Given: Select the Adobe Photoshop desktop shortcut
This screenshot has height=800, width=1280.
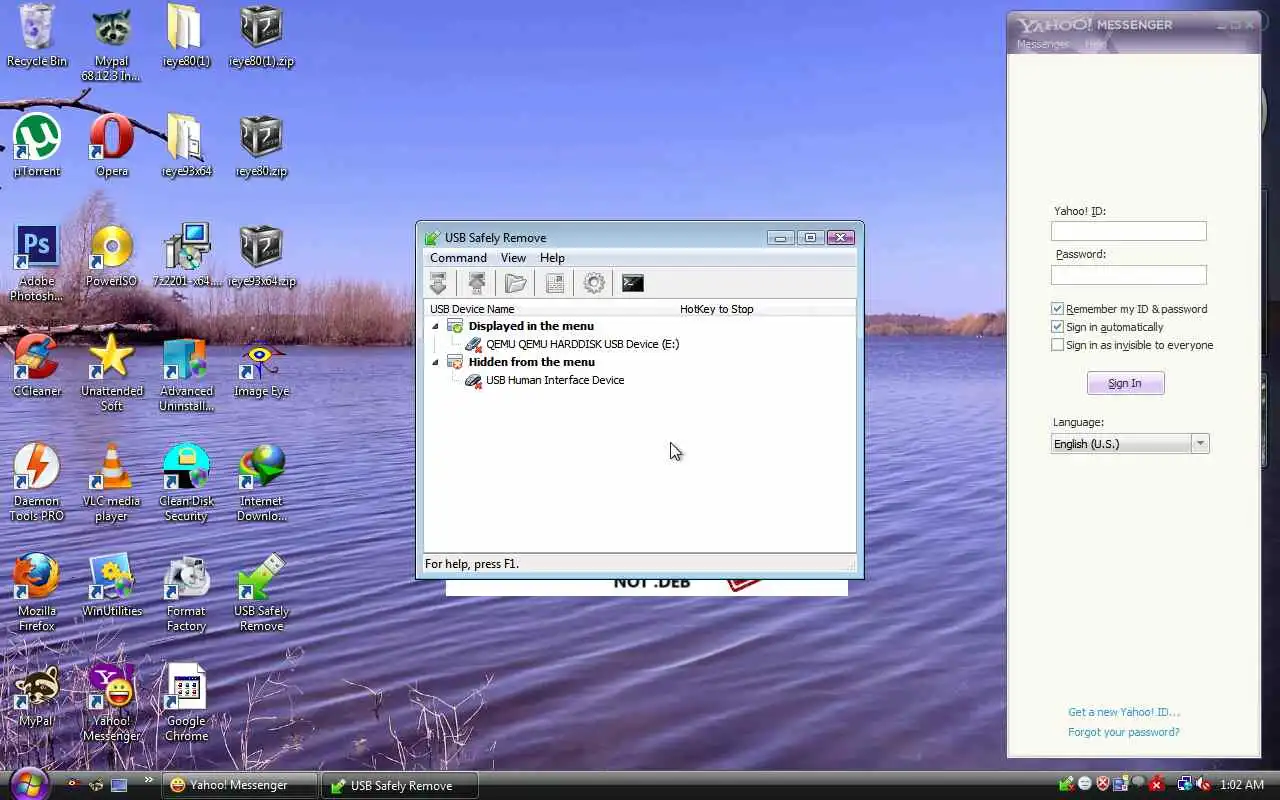Looking at the screenshot, I should [x=37, y=262].
